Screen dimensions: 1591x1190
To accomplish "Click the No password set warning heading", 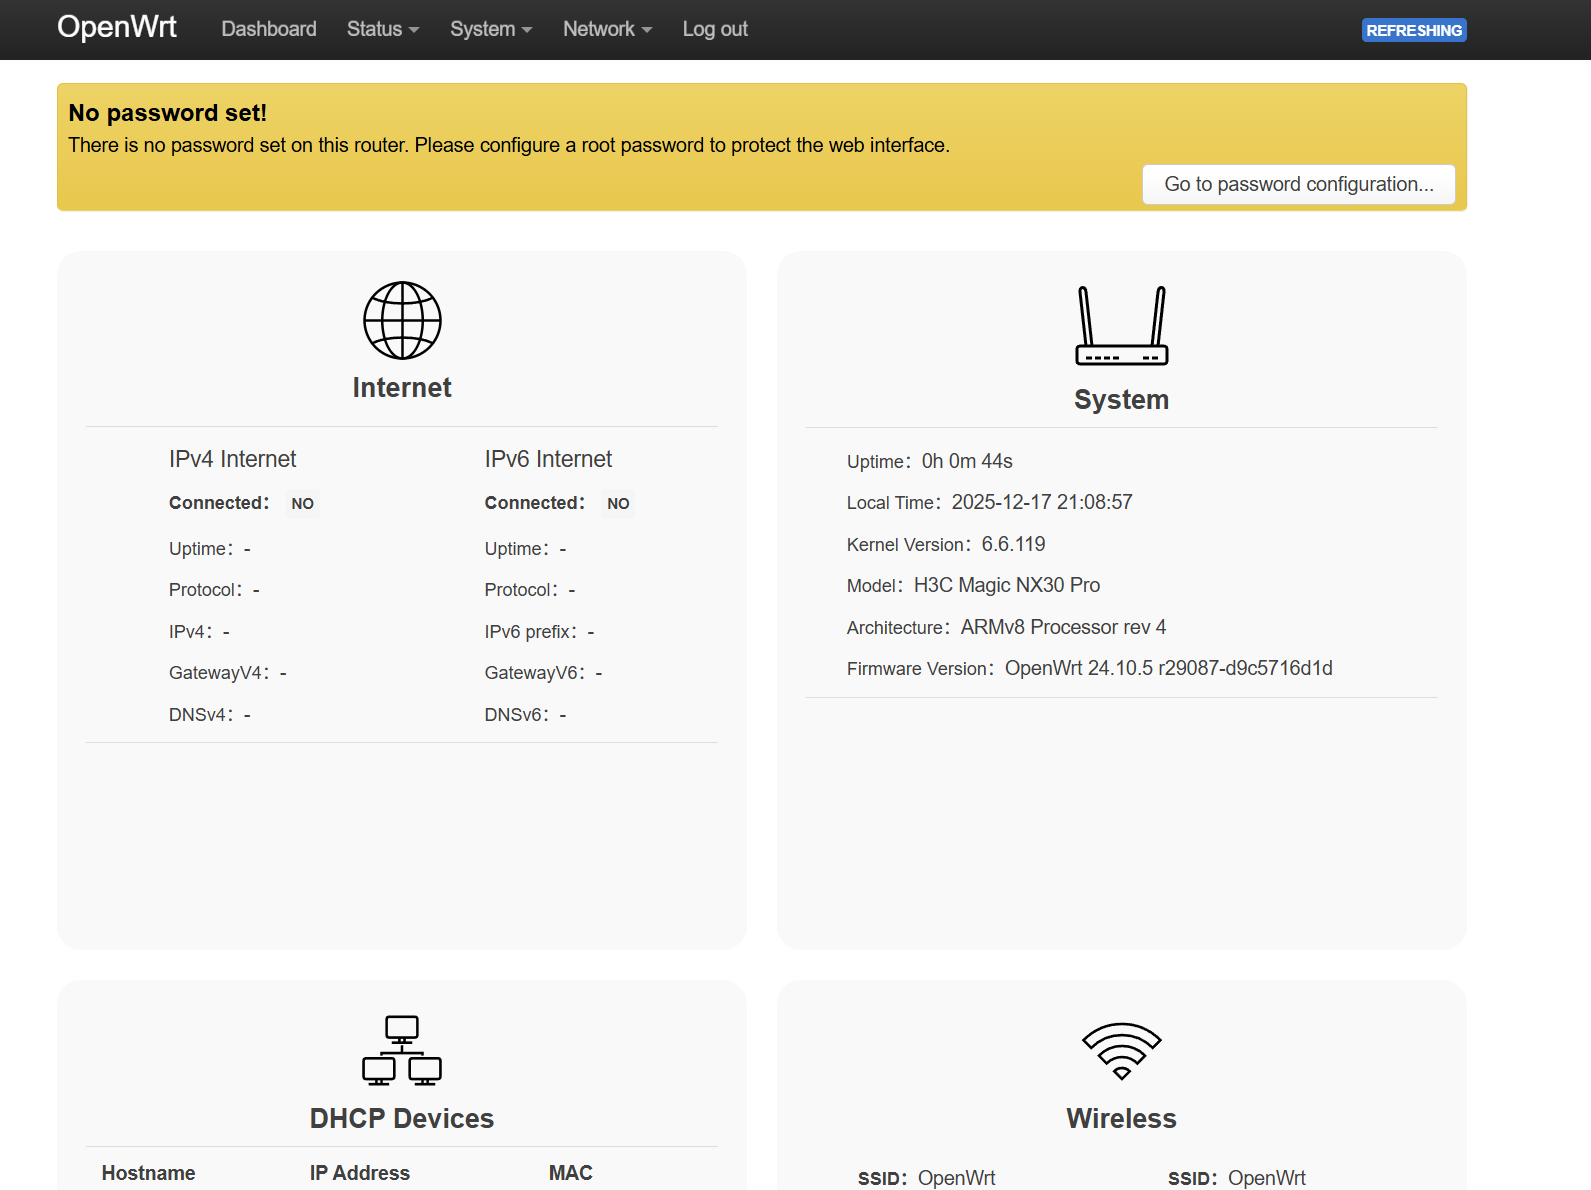I will pos(167,113).
